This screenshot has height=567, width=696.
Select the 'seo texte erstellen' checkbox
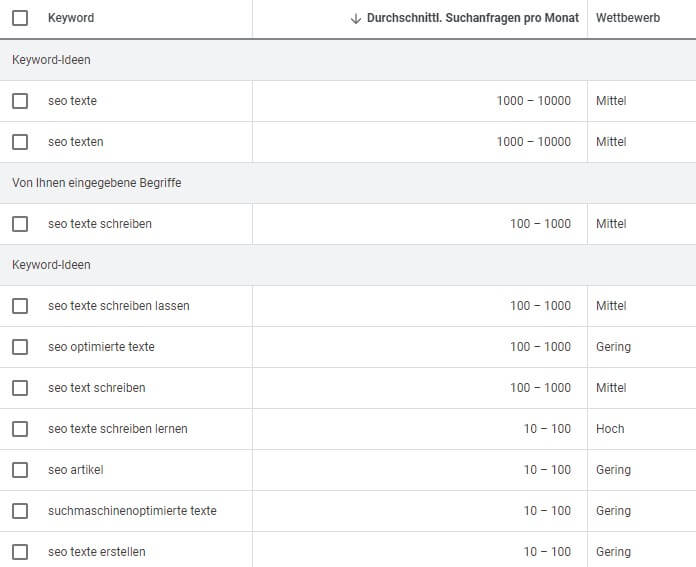click(x=20, y=552)
